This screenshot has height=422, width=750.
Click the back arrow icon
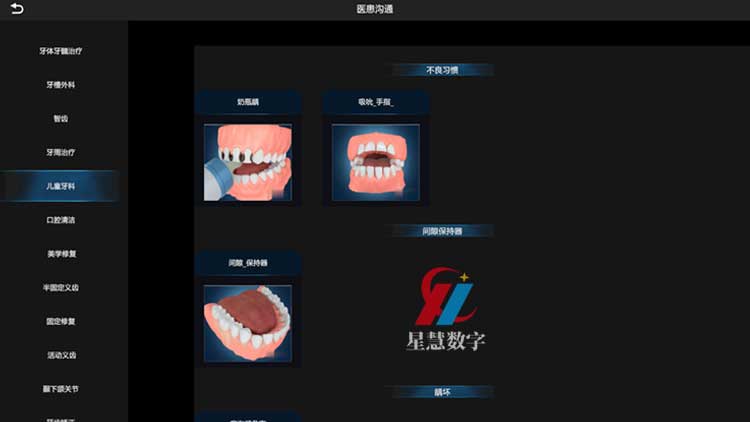(17, 9)
